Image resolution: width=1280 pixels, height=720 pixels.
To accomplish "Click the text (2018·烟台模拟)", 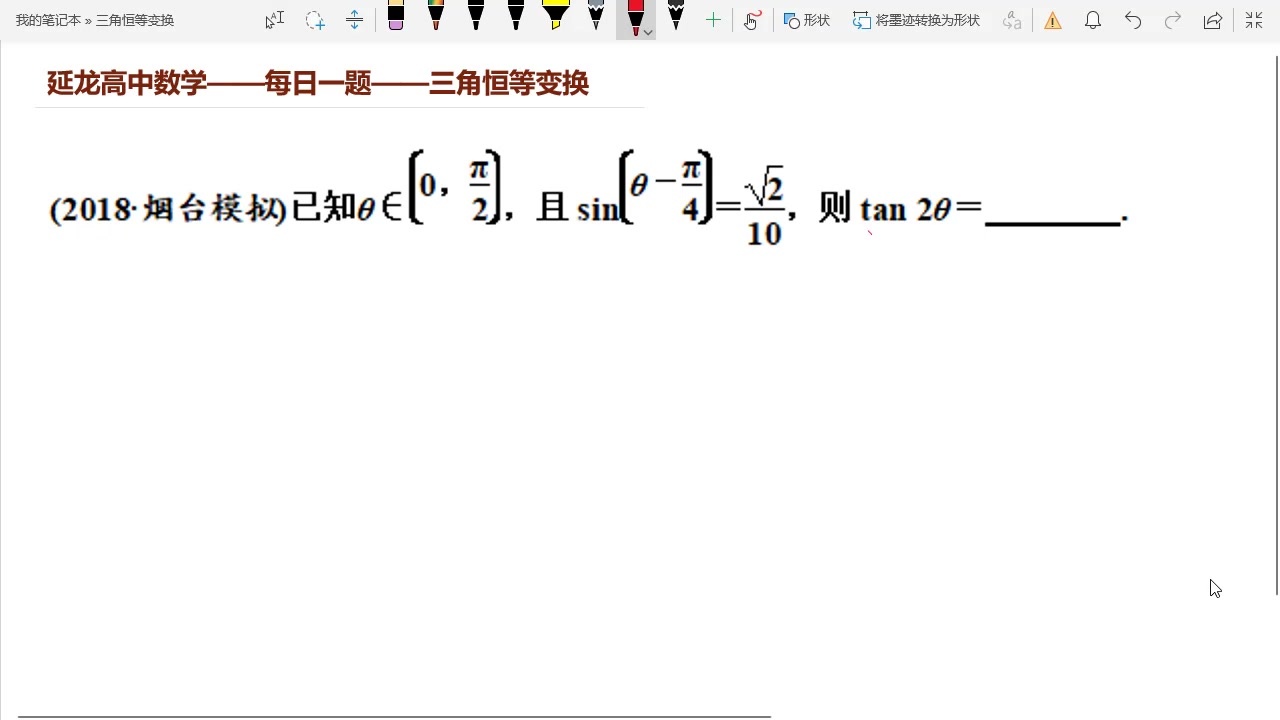I will click(x=168, y=210).
